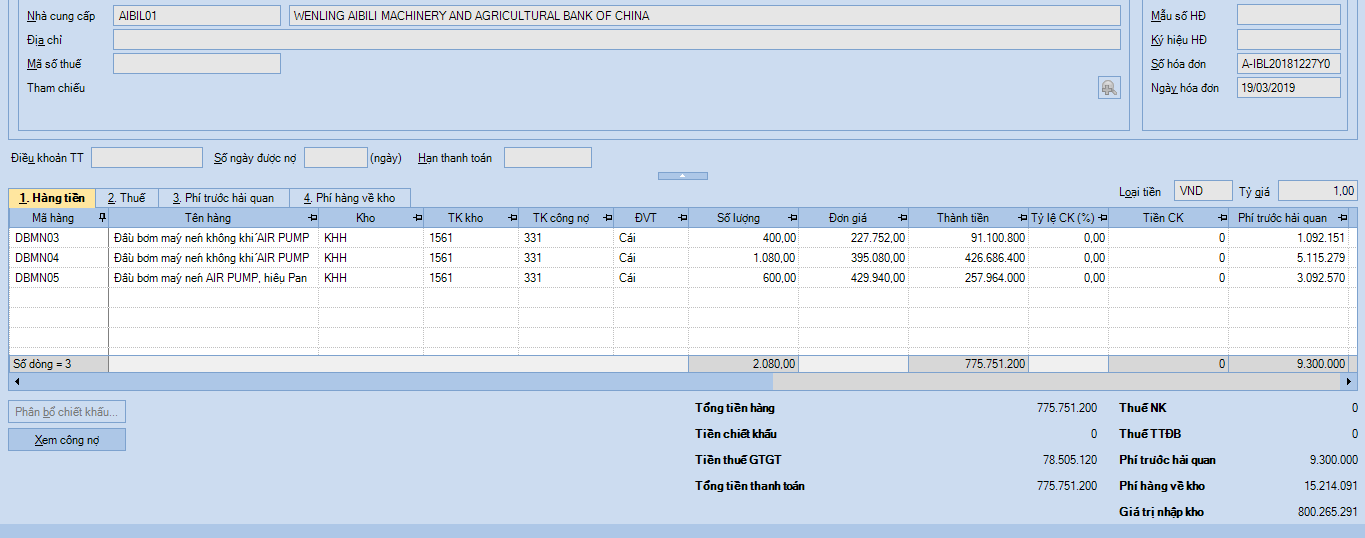Click TK công nợ cell in row DBMN04
Viewport: 1365px width, 538px height.
566,258
